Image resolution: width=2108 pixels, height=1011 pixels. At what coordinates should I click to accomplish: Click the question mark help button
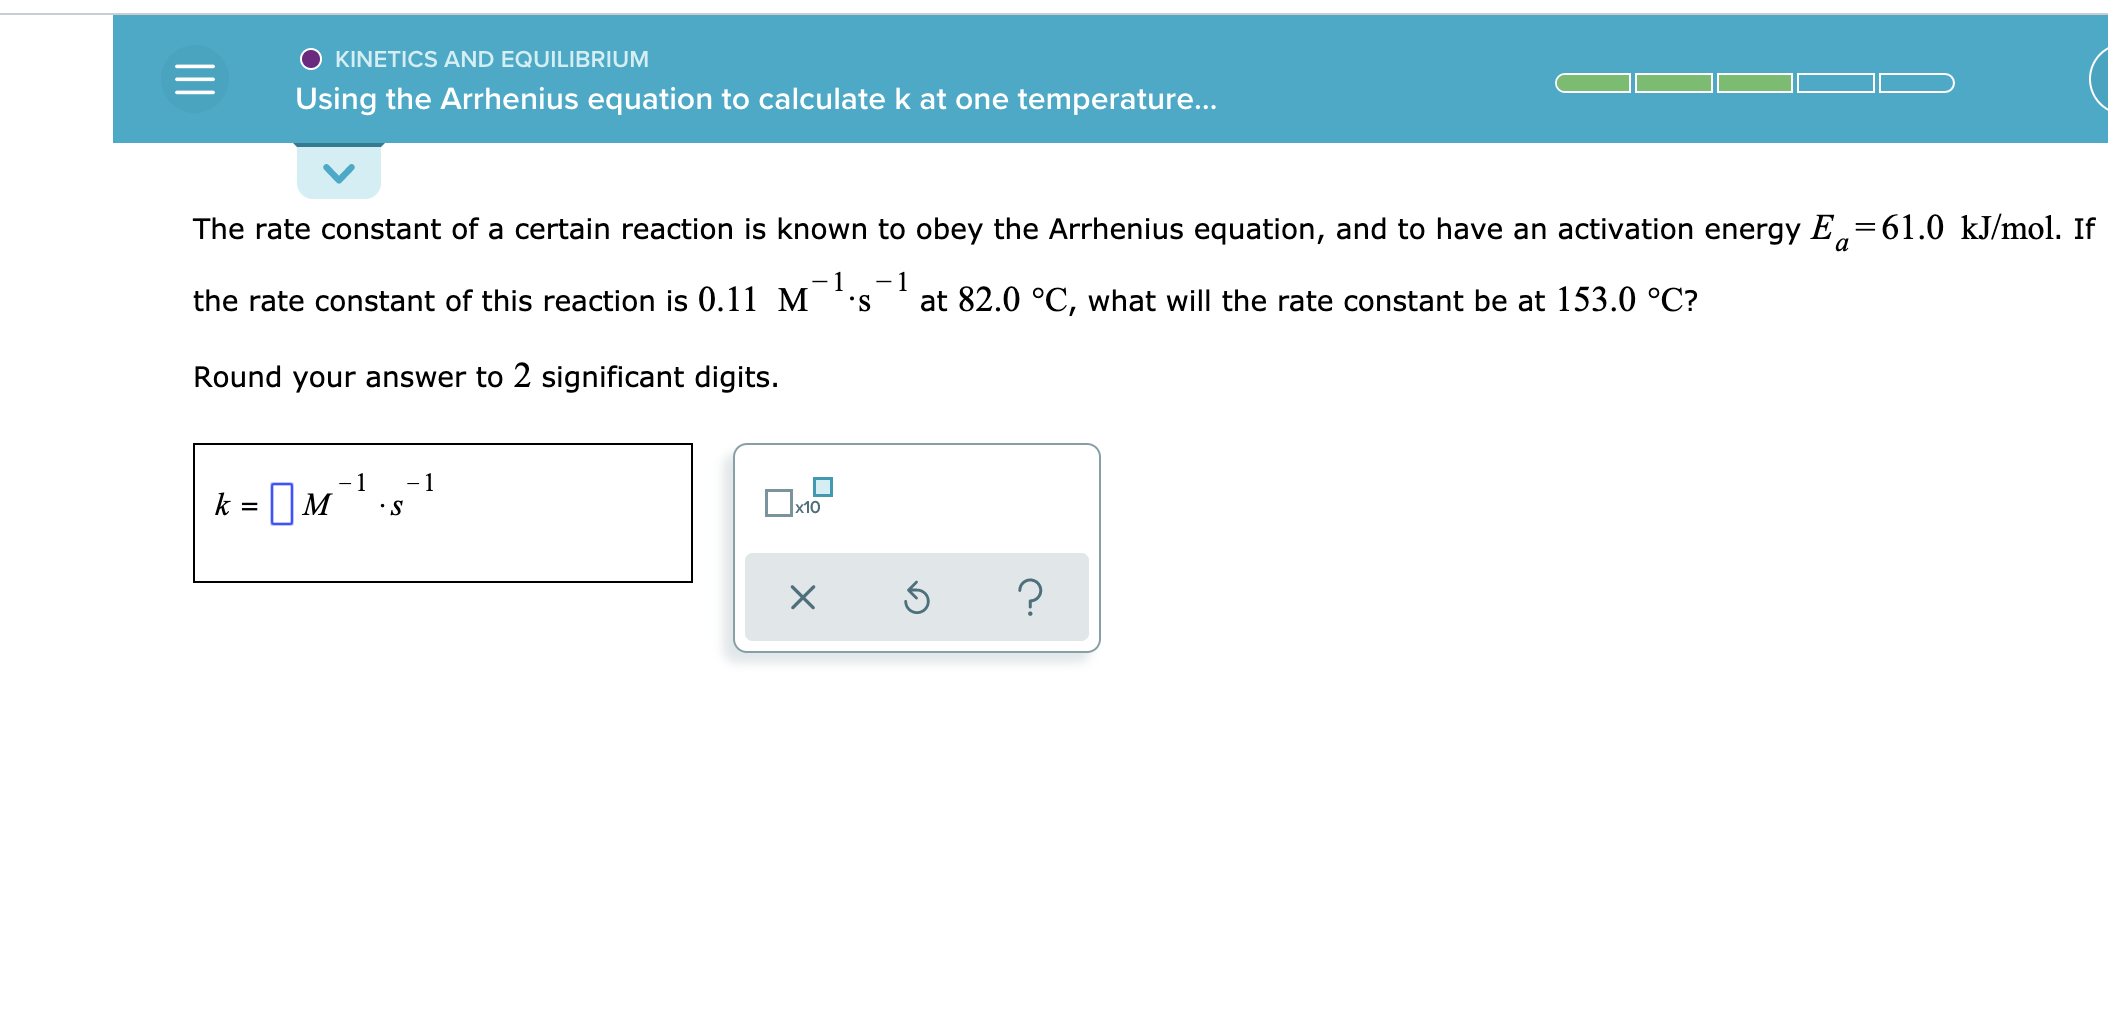1030,597
